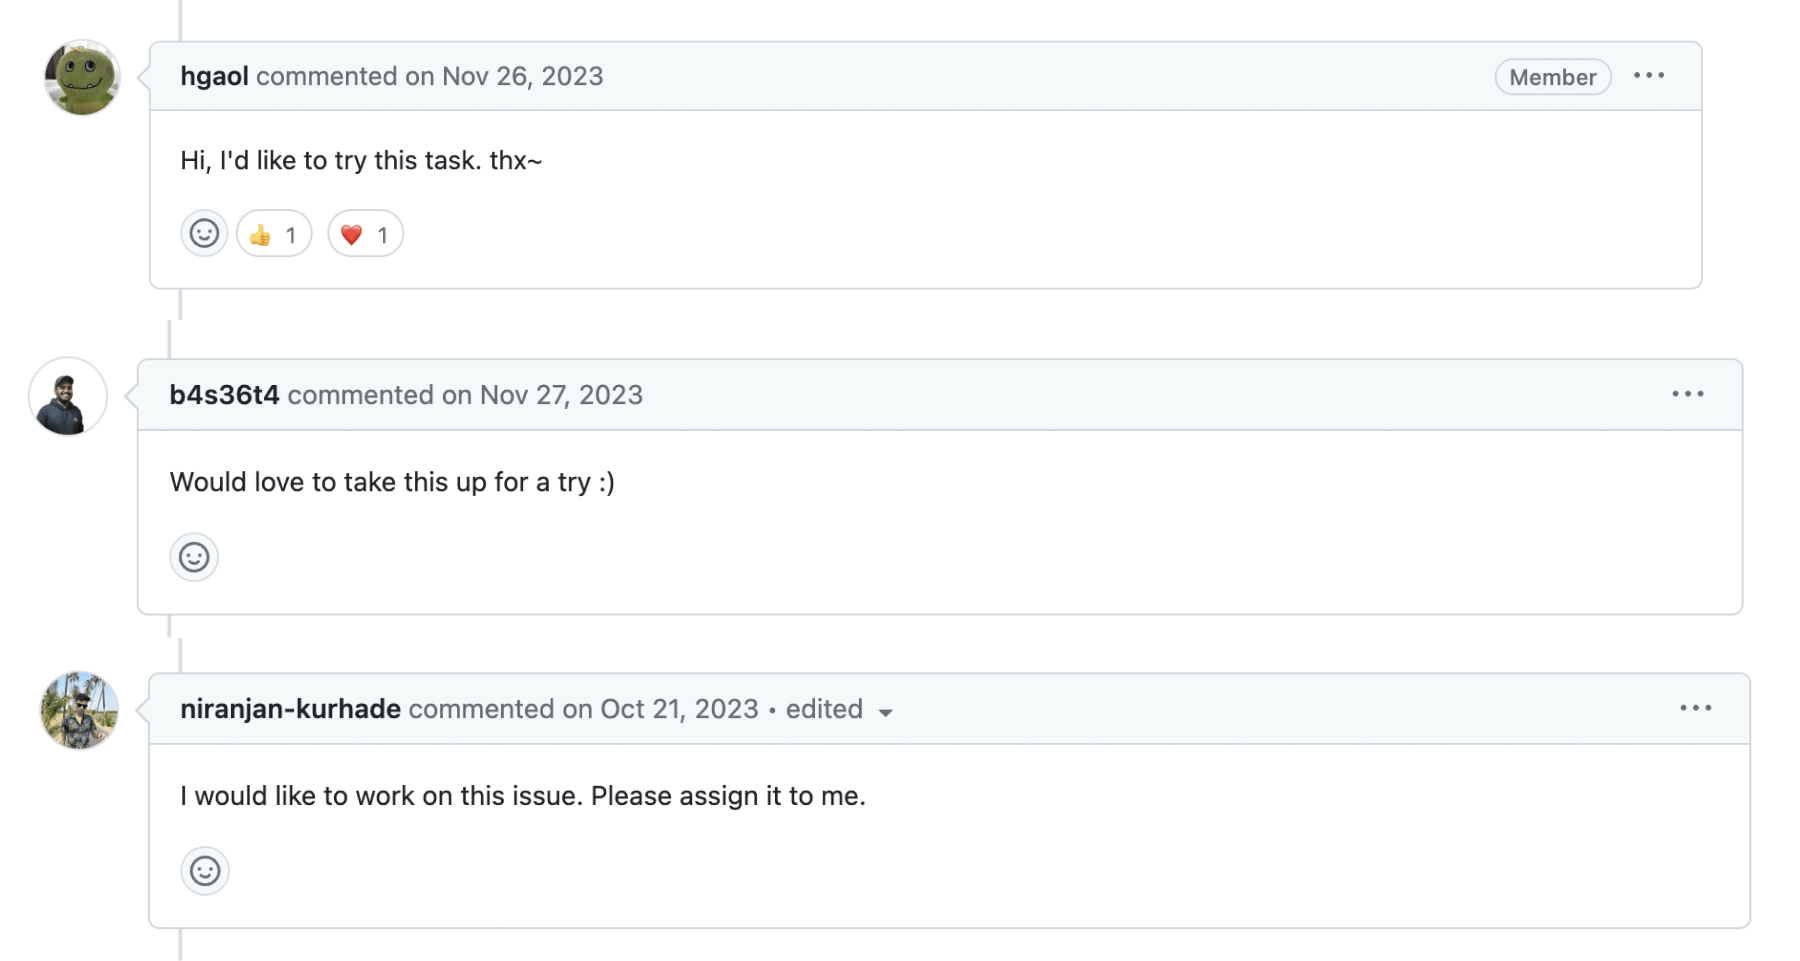Click the Member badge next to hgaol's comment
Screen dimensions: 1800x961
1552,76
